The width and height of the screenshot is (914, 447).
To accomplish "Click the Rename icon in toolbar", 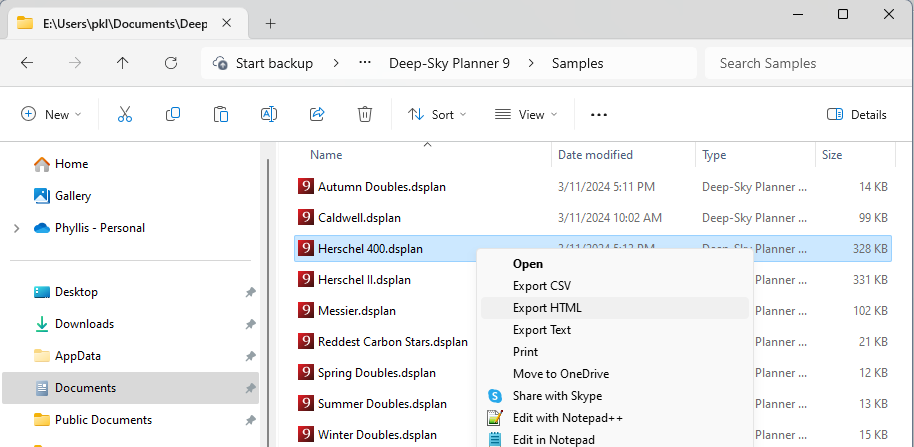I will (269, 114).
